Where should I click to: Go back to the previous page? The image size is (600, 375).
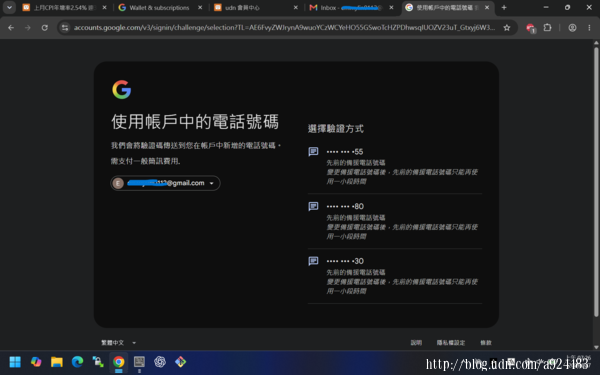point(11,28)
